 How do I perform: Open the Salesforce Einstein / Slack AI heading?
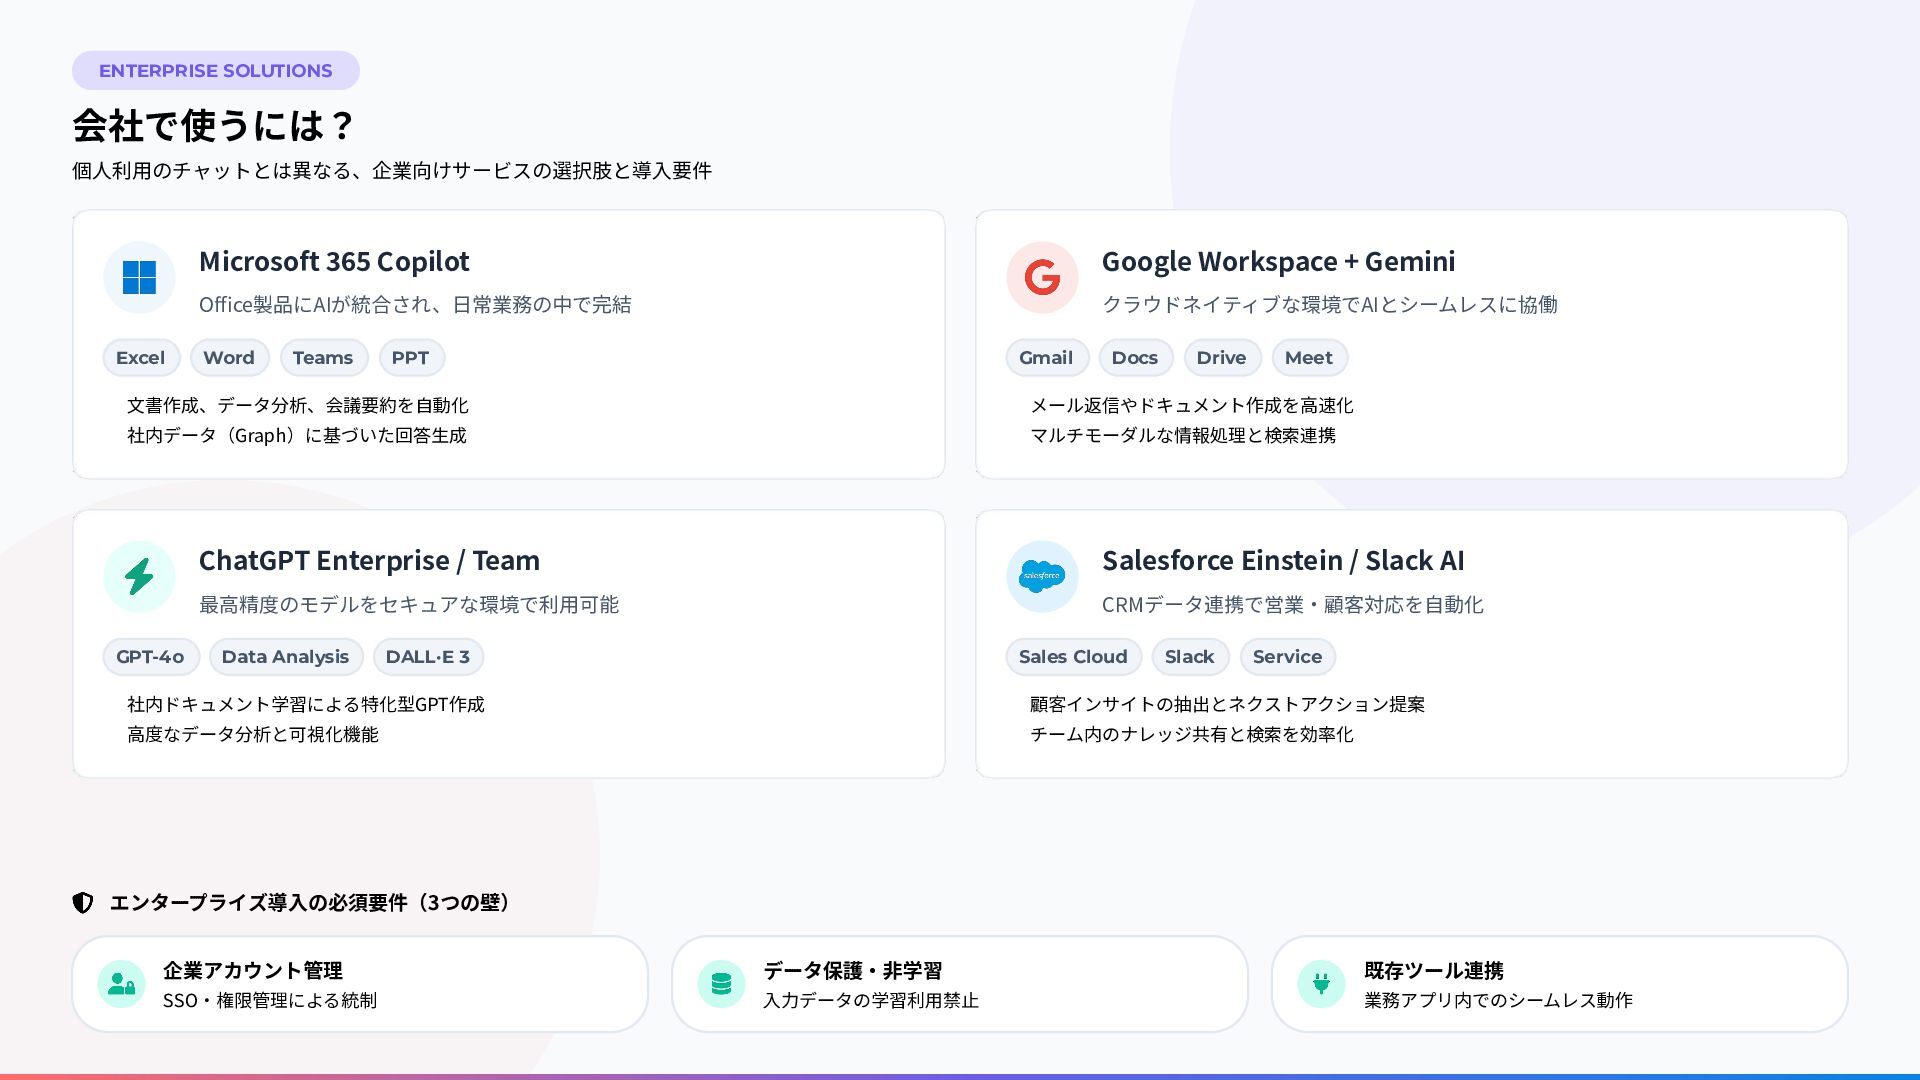1283,560
